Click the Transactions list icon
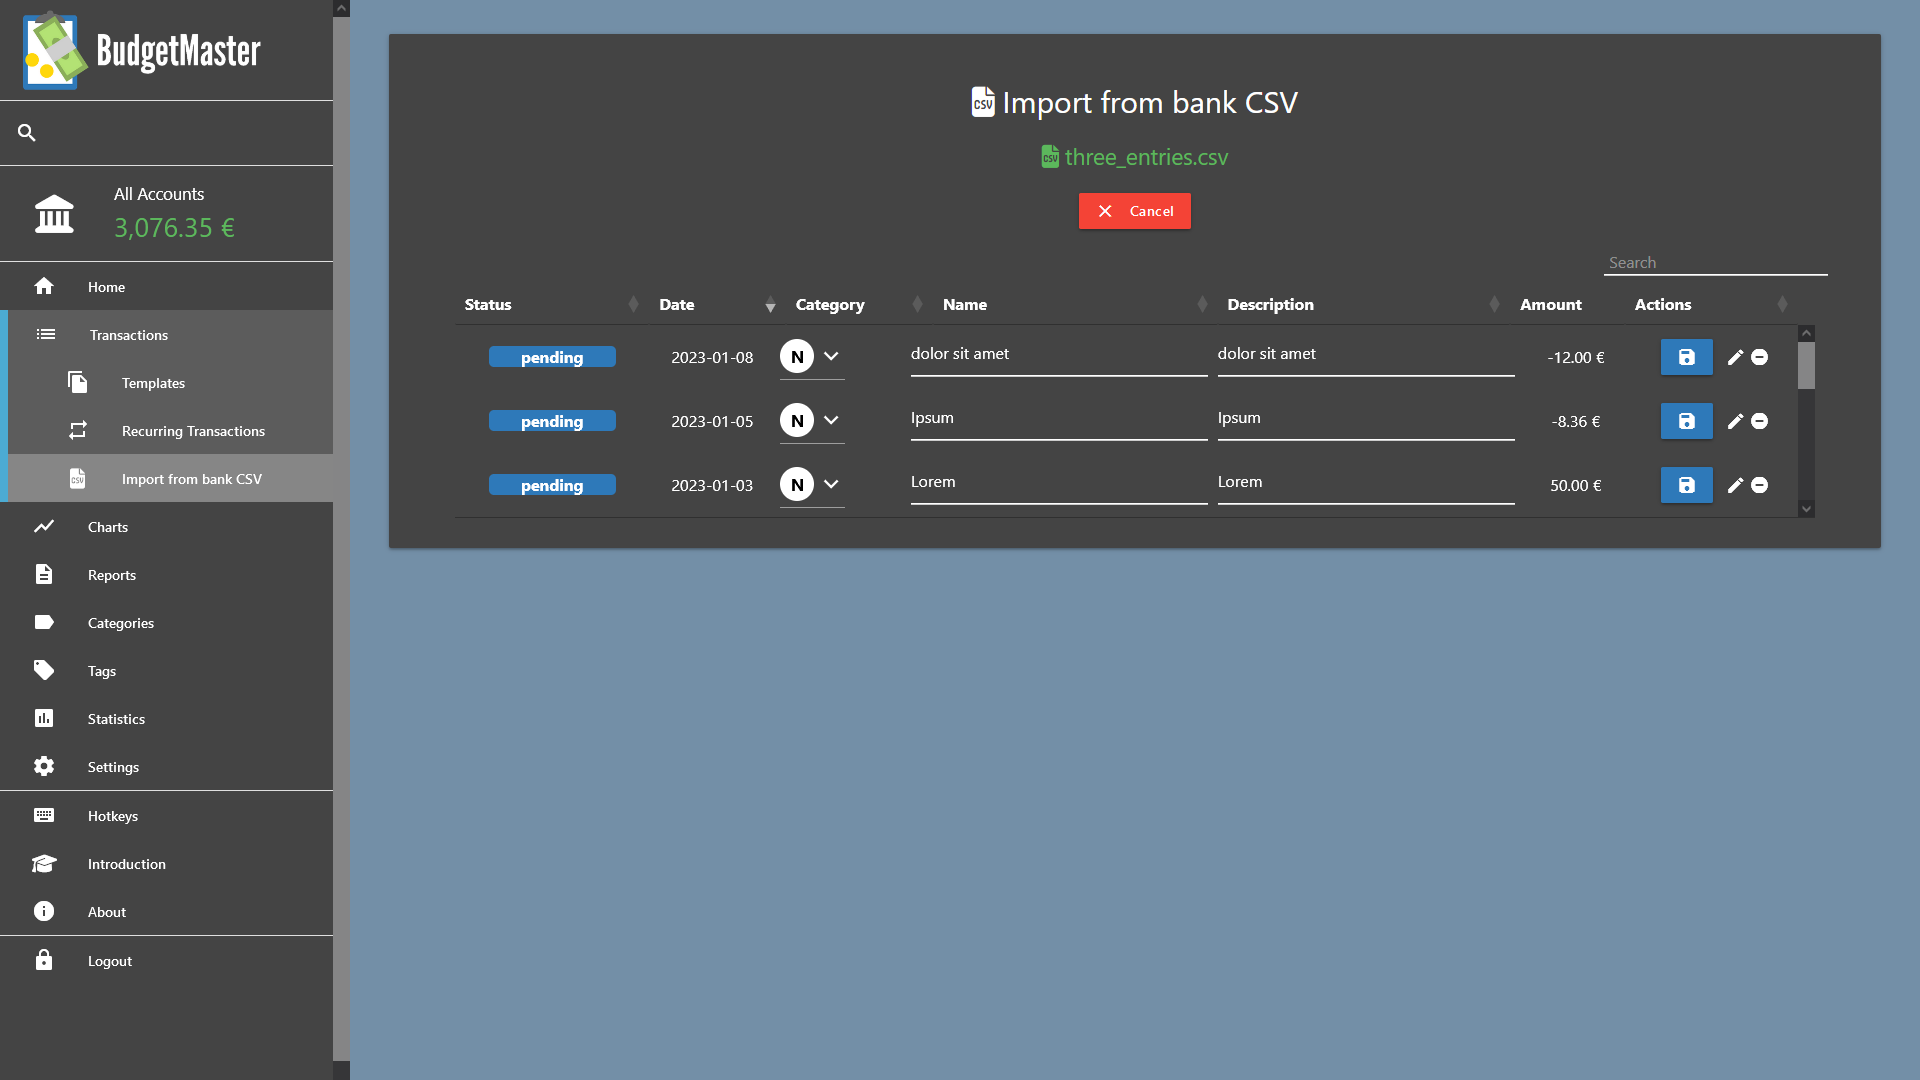 tap(46, 334)
